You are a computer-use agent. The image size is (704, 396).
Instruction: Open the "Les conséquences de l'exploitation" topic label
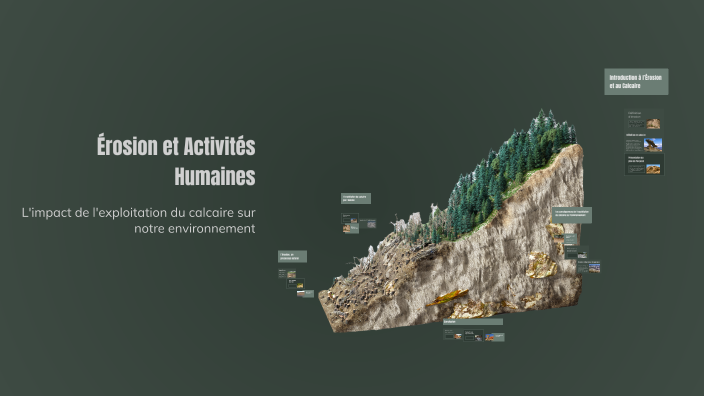pos(572,215)
